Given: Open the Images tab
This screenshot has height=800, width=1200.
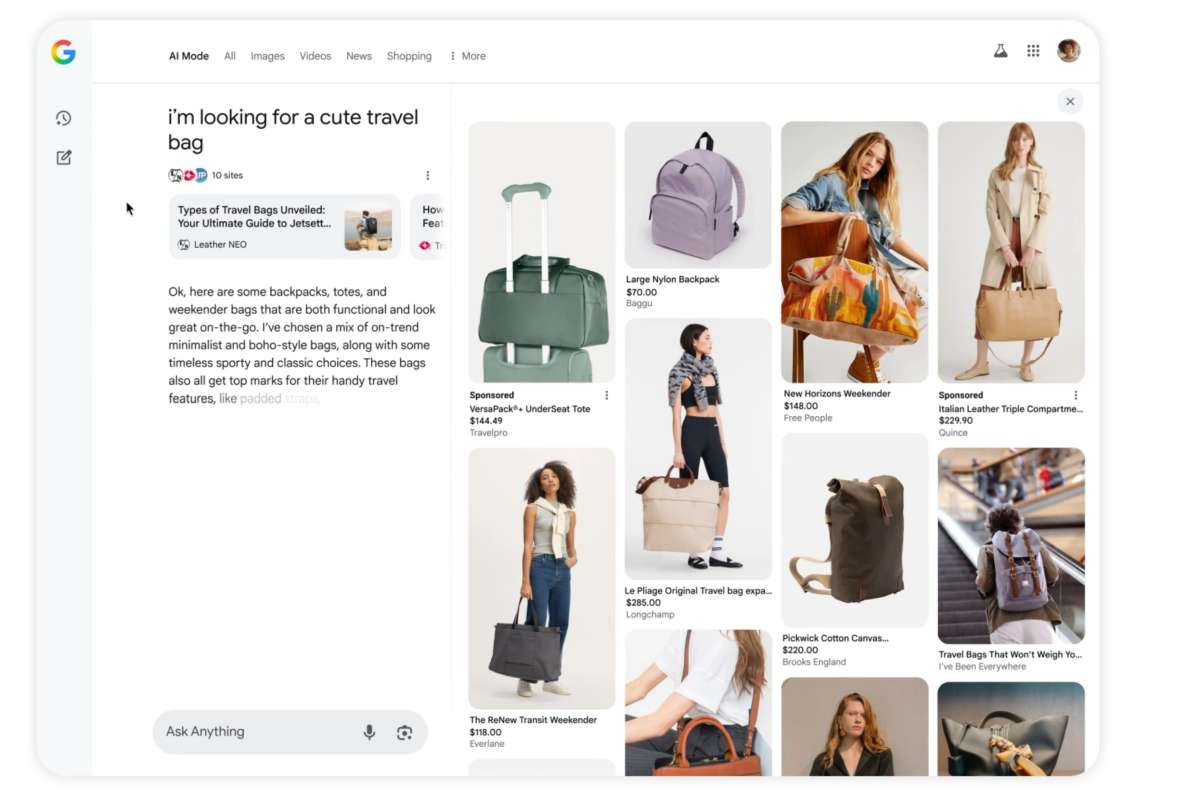Looking at the screenshot, I should tap(267, 56).
